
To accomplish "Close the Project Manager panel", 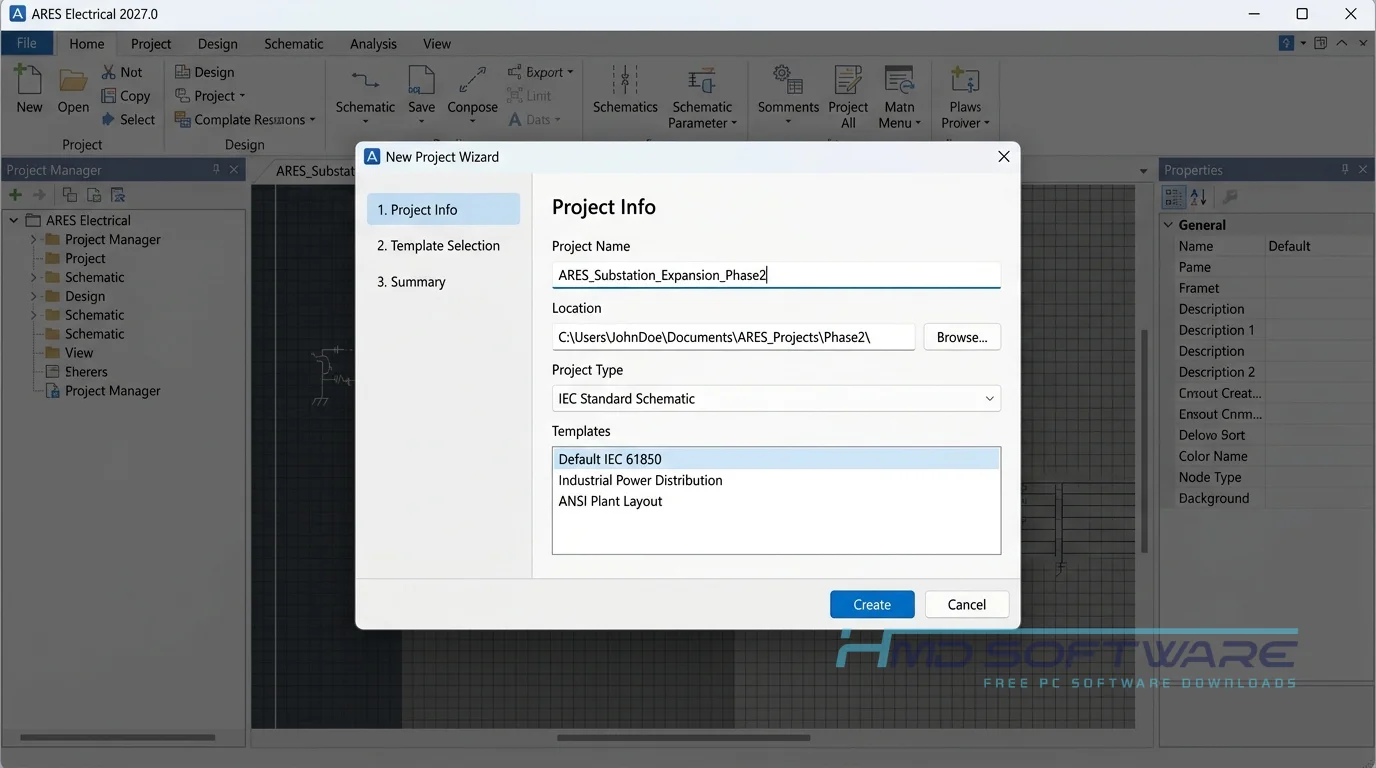I will click(x=235, y=170).
